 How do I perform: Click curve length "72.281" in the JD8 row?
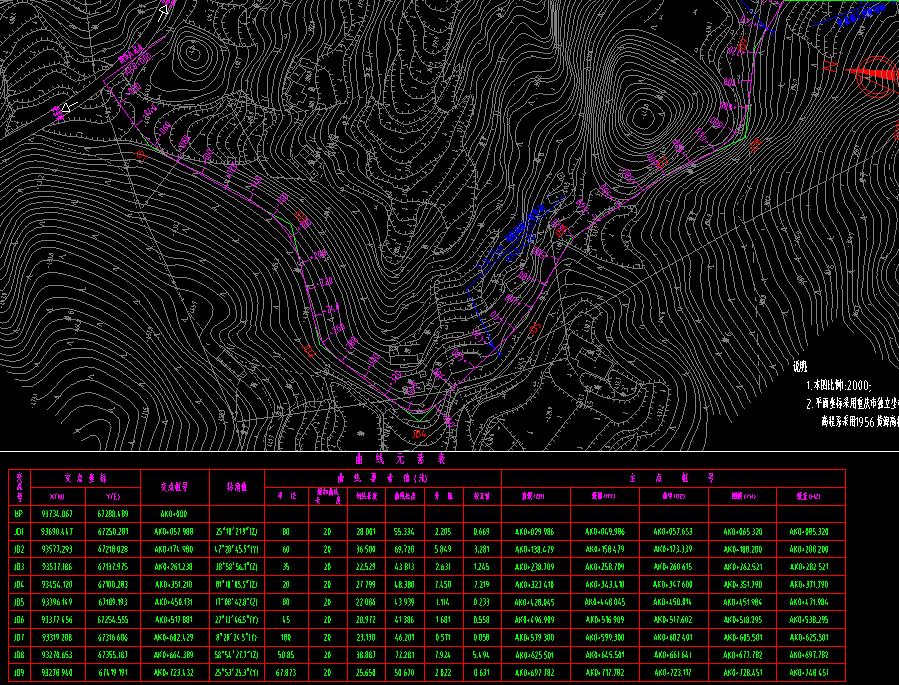point(404,655)
